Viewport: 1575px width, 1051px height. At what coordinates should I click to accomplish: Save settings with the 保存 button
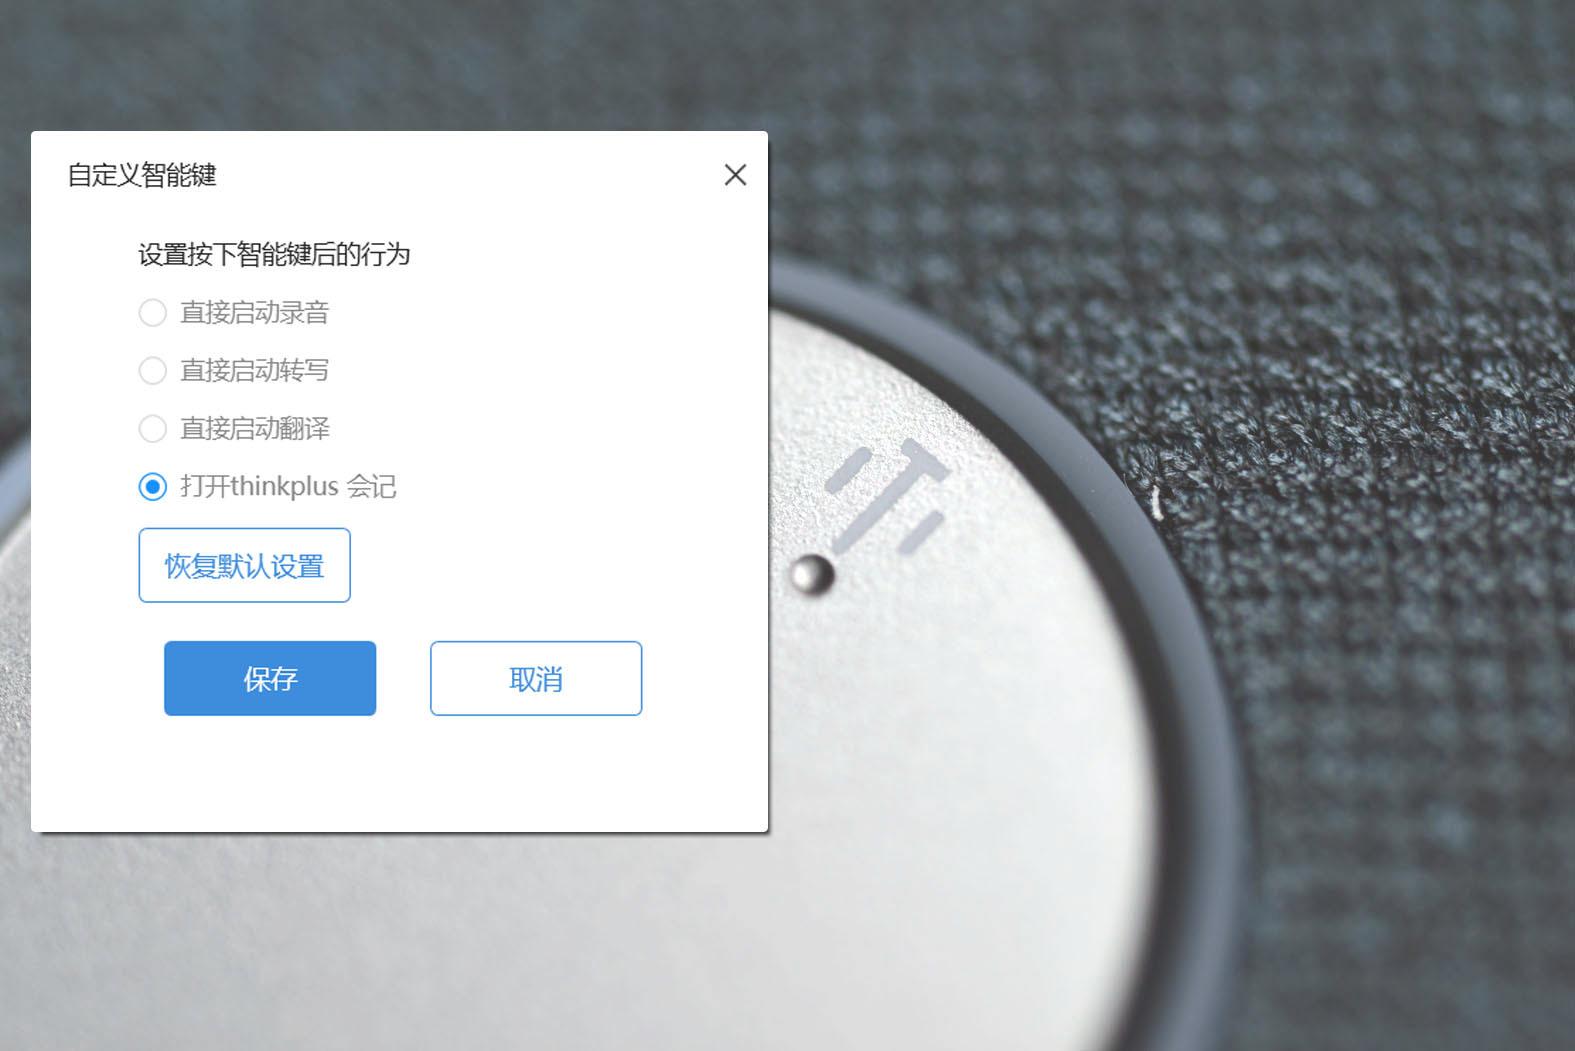[270, 678]
